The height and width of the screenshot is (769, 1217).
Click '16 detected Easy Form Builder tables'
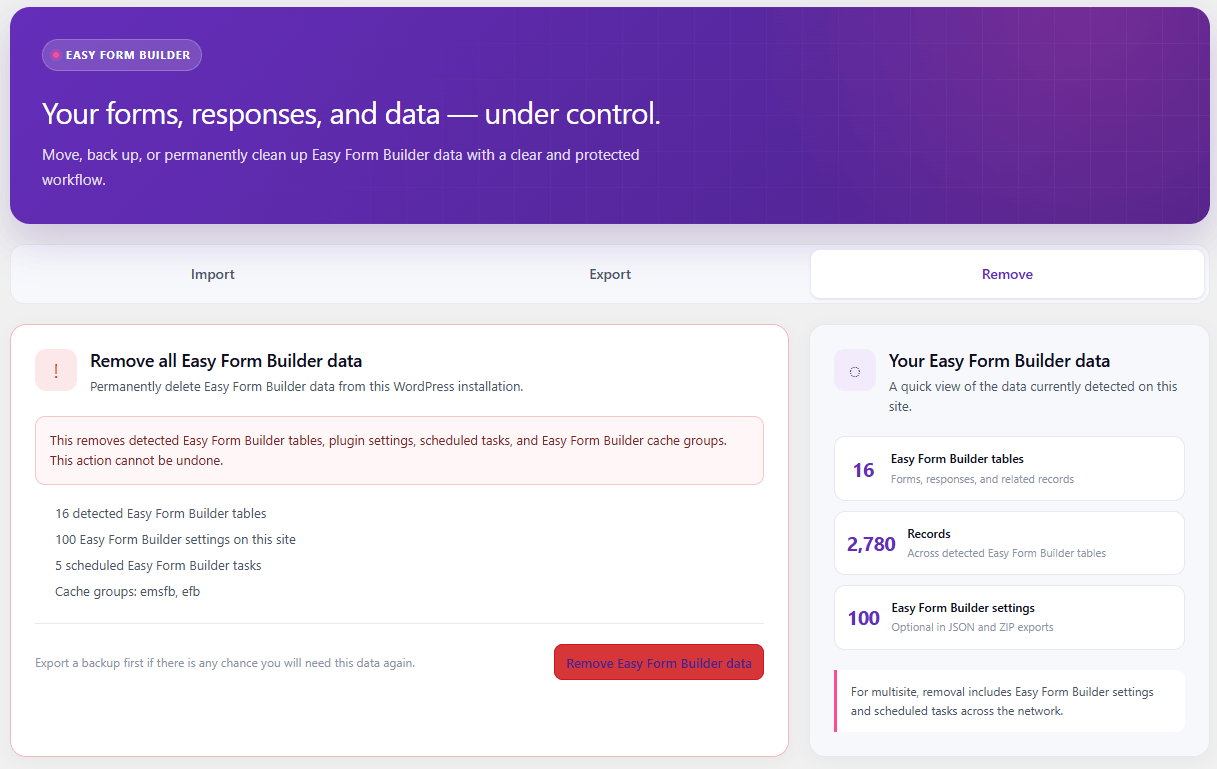click(161, 513)
